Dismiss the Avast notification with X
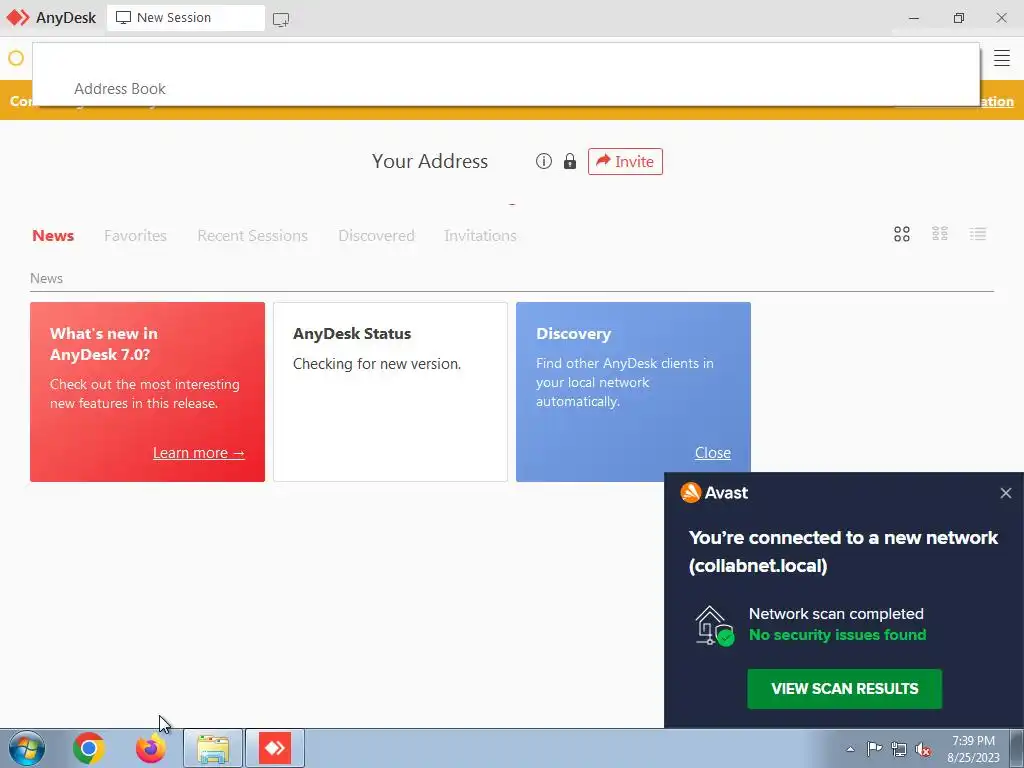The height and width of the screenshot is (768, 1024). pos(1006,493)
